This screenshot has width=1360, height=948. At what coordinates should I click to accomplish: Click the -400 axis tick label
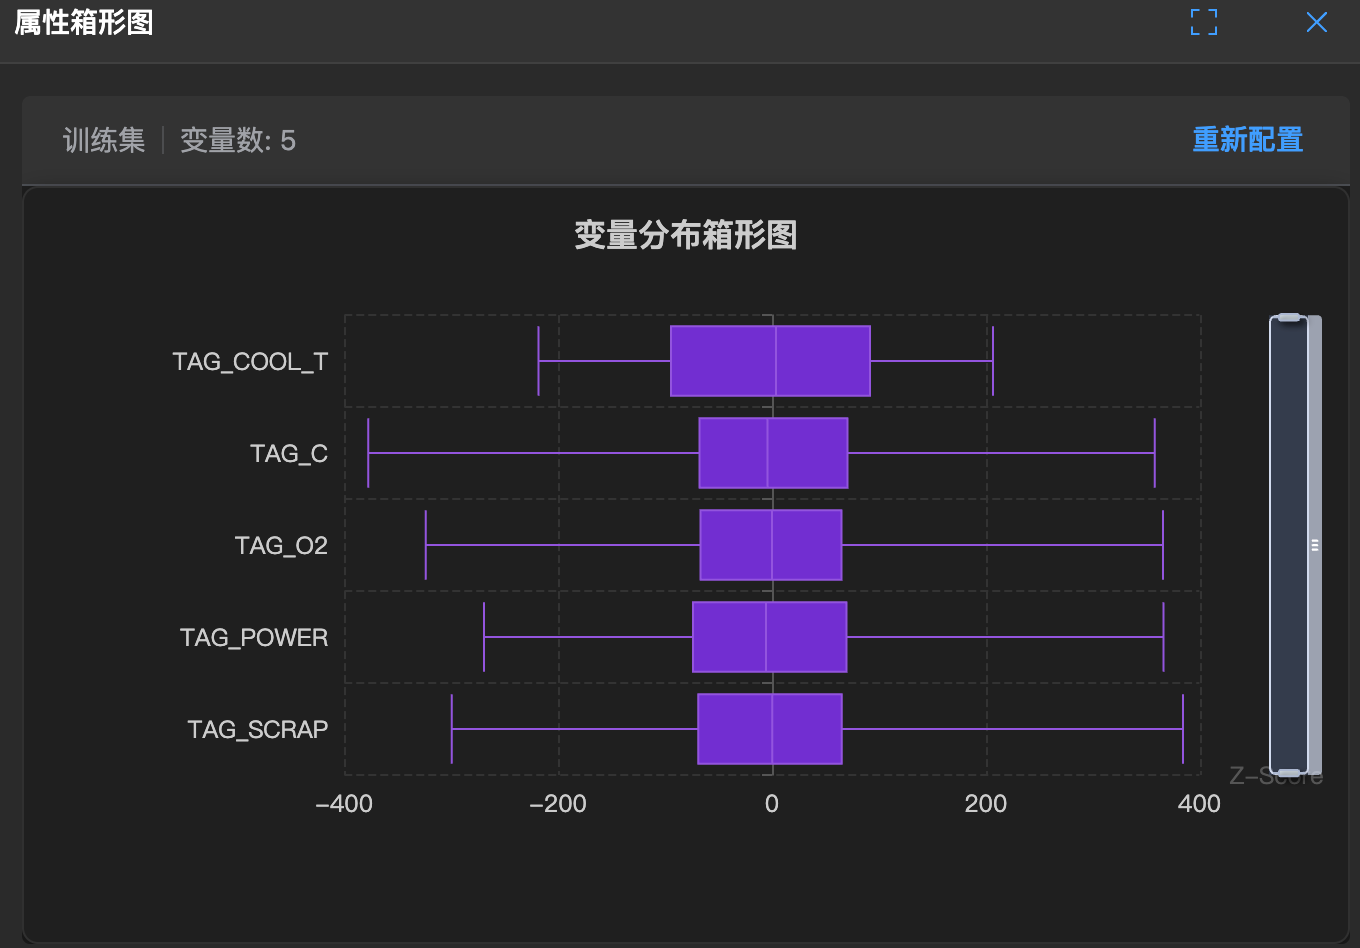click(x=345, y=803)
